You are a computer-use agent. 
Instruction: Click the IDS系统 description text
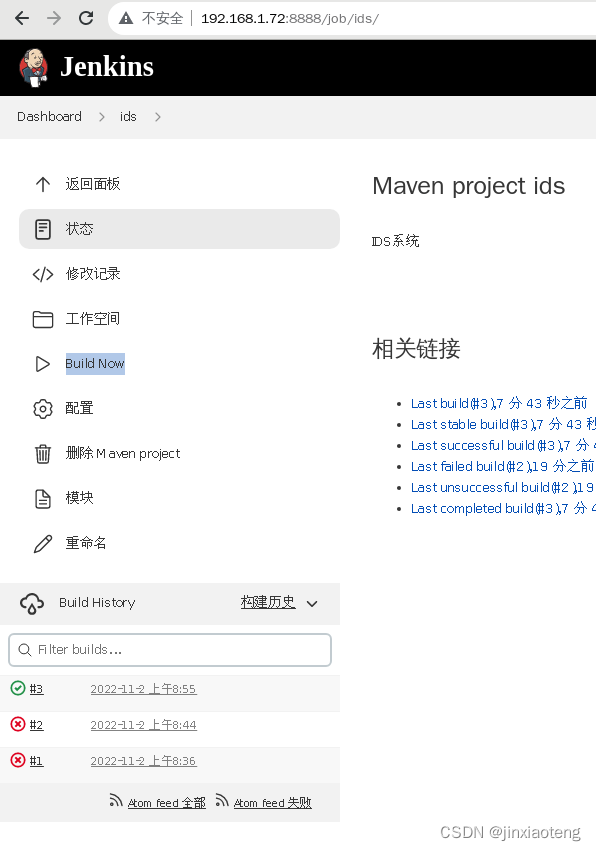(x=395, y=242)
